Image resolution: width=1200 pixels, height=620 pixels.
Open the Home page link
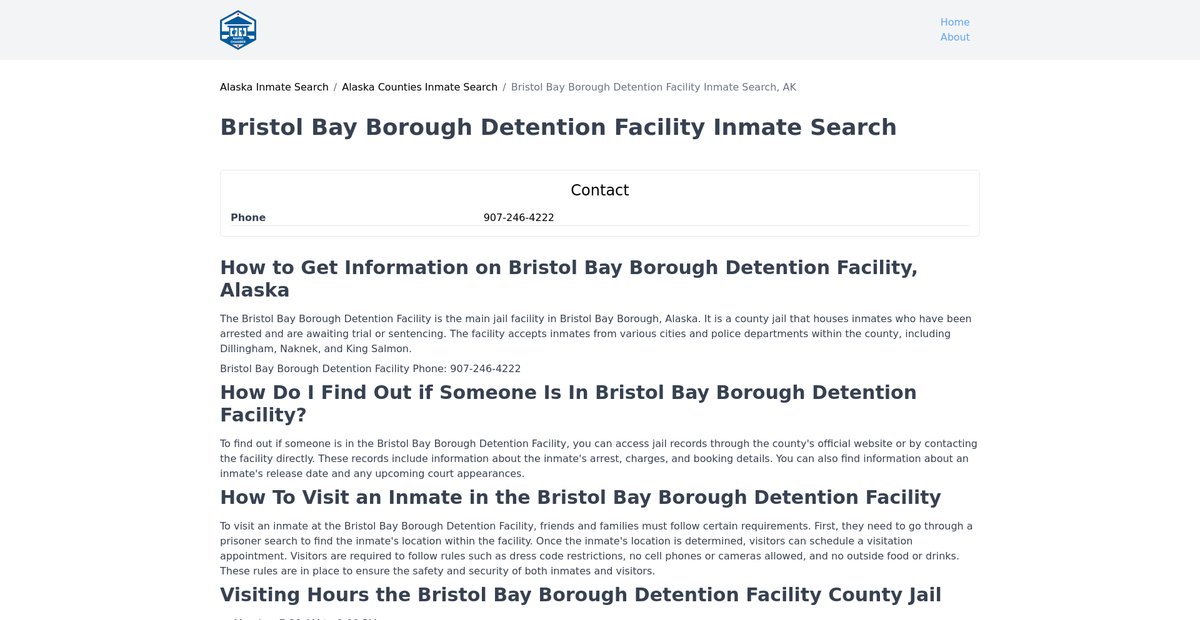tap(954, 22)
